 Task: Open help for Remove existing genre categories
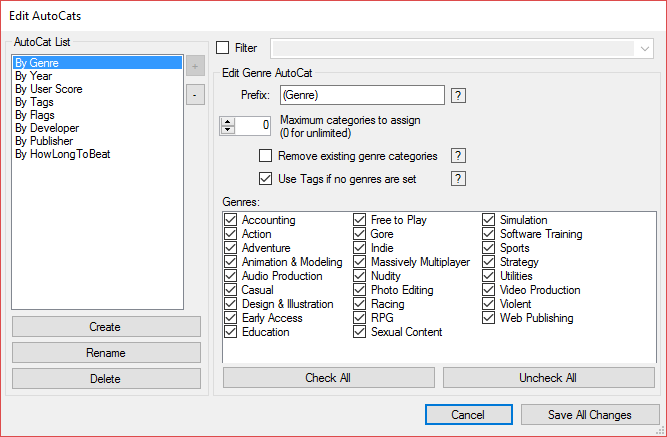click(458, 156)
